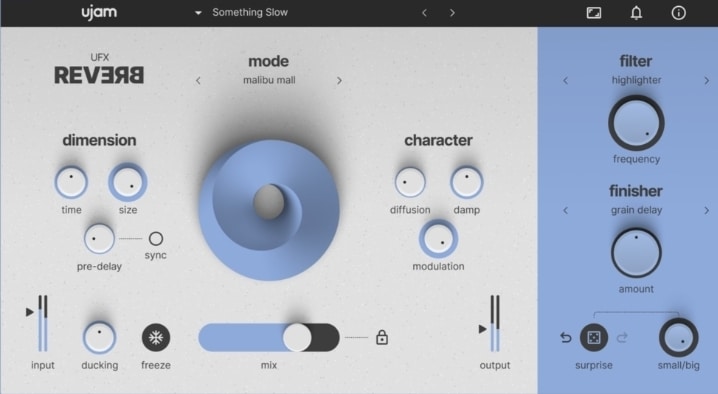
Task: Click the redo arrow beside surprise
Action: coord(622,338)
